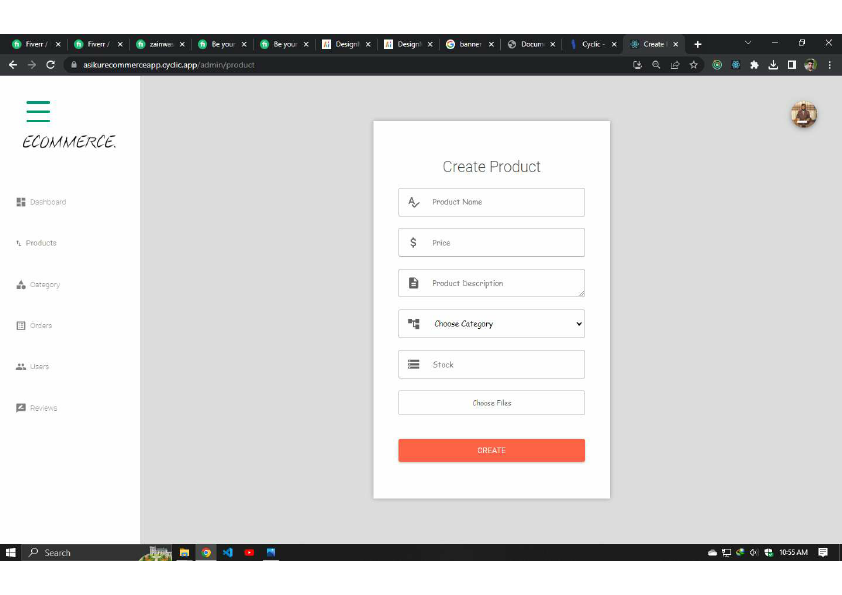
Task: Open Users in the sidebar
Action: pos(33,366)
